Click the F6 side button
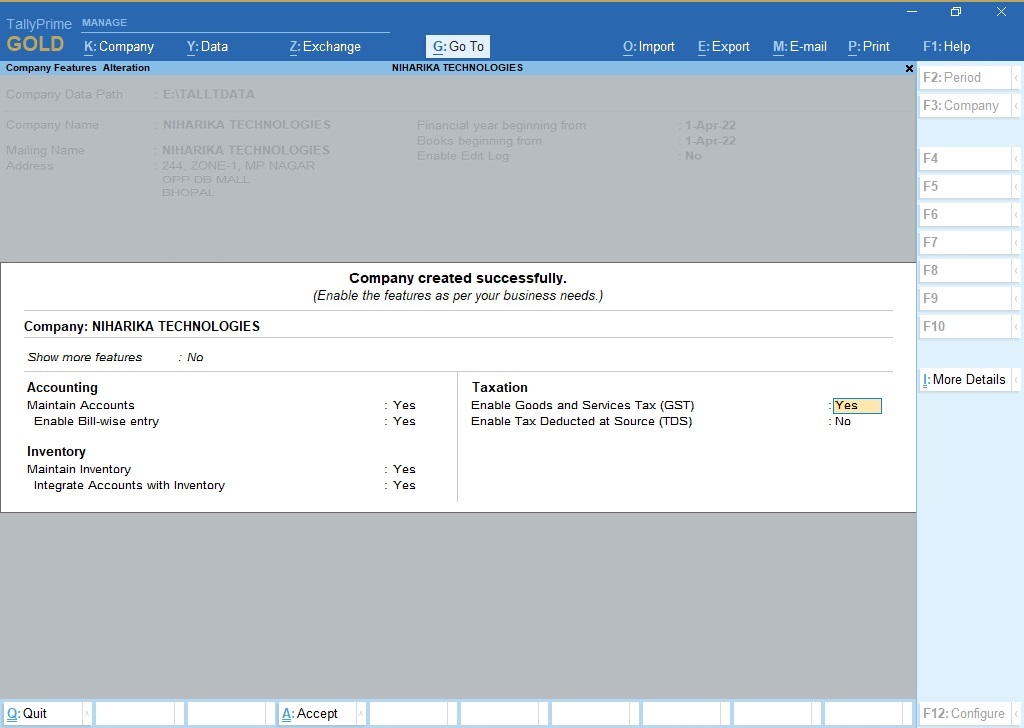The image size is (1024, 728). 965,215
